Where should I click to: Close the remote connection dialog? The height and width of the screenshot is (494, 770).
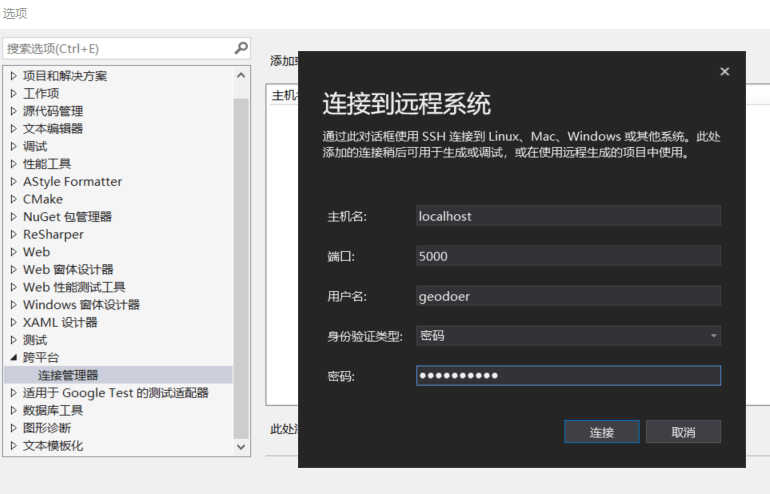click(x=724, y=72)
